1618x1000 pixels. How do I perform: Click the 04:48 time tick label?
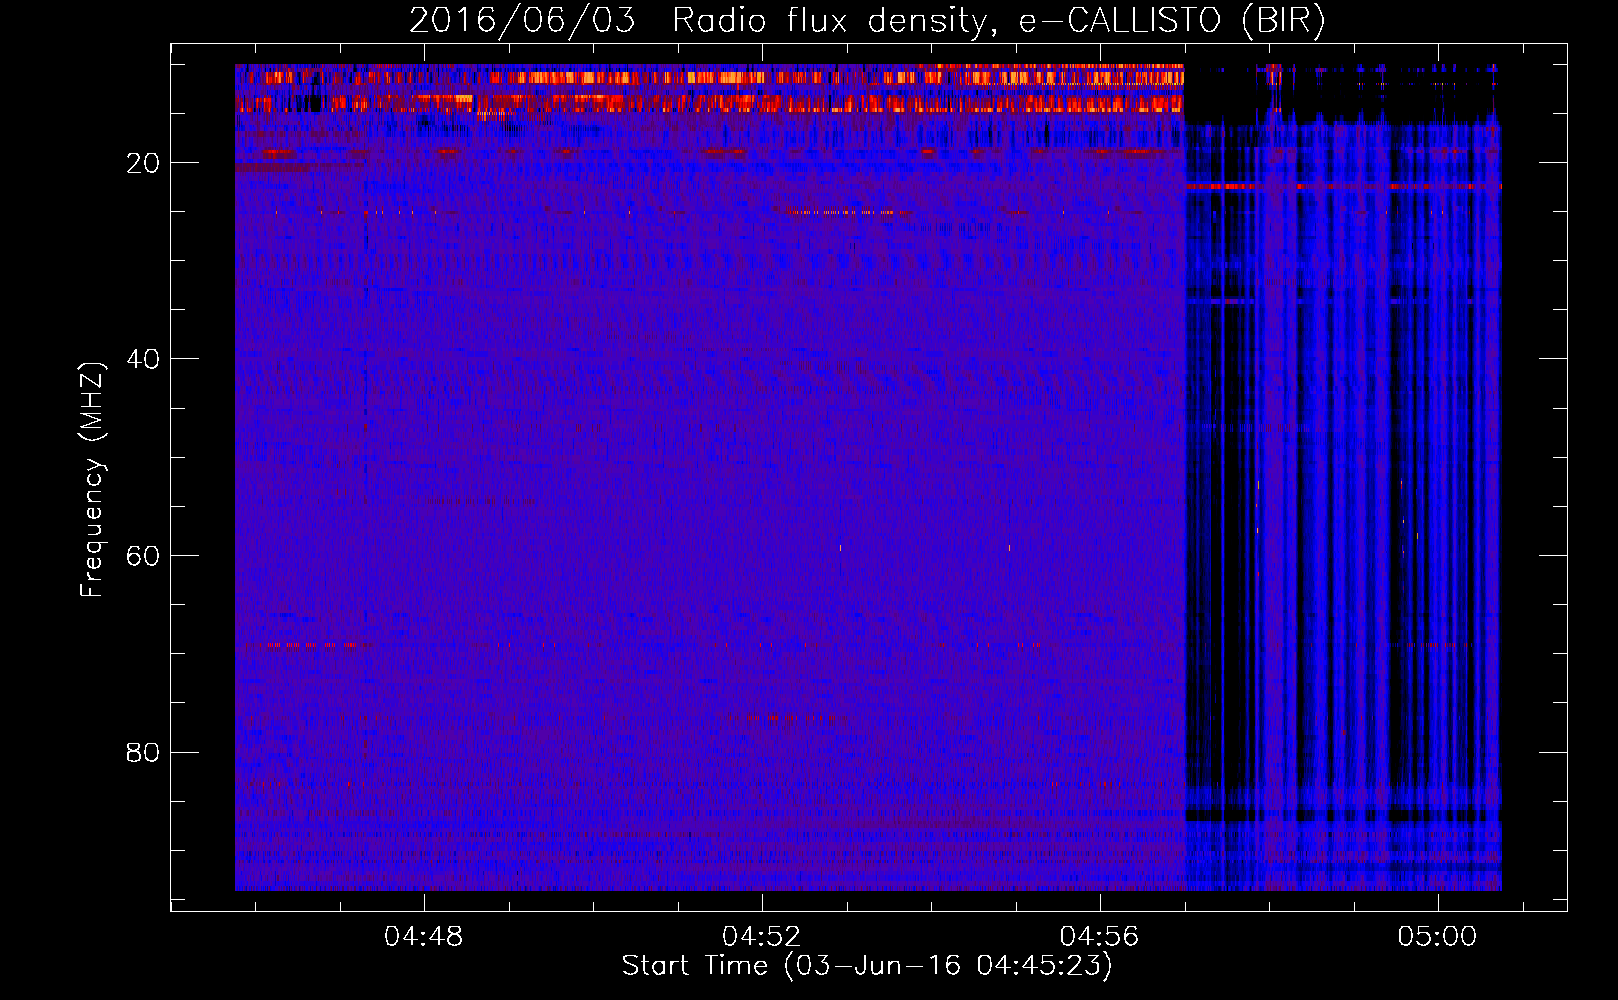pos(424,937)
